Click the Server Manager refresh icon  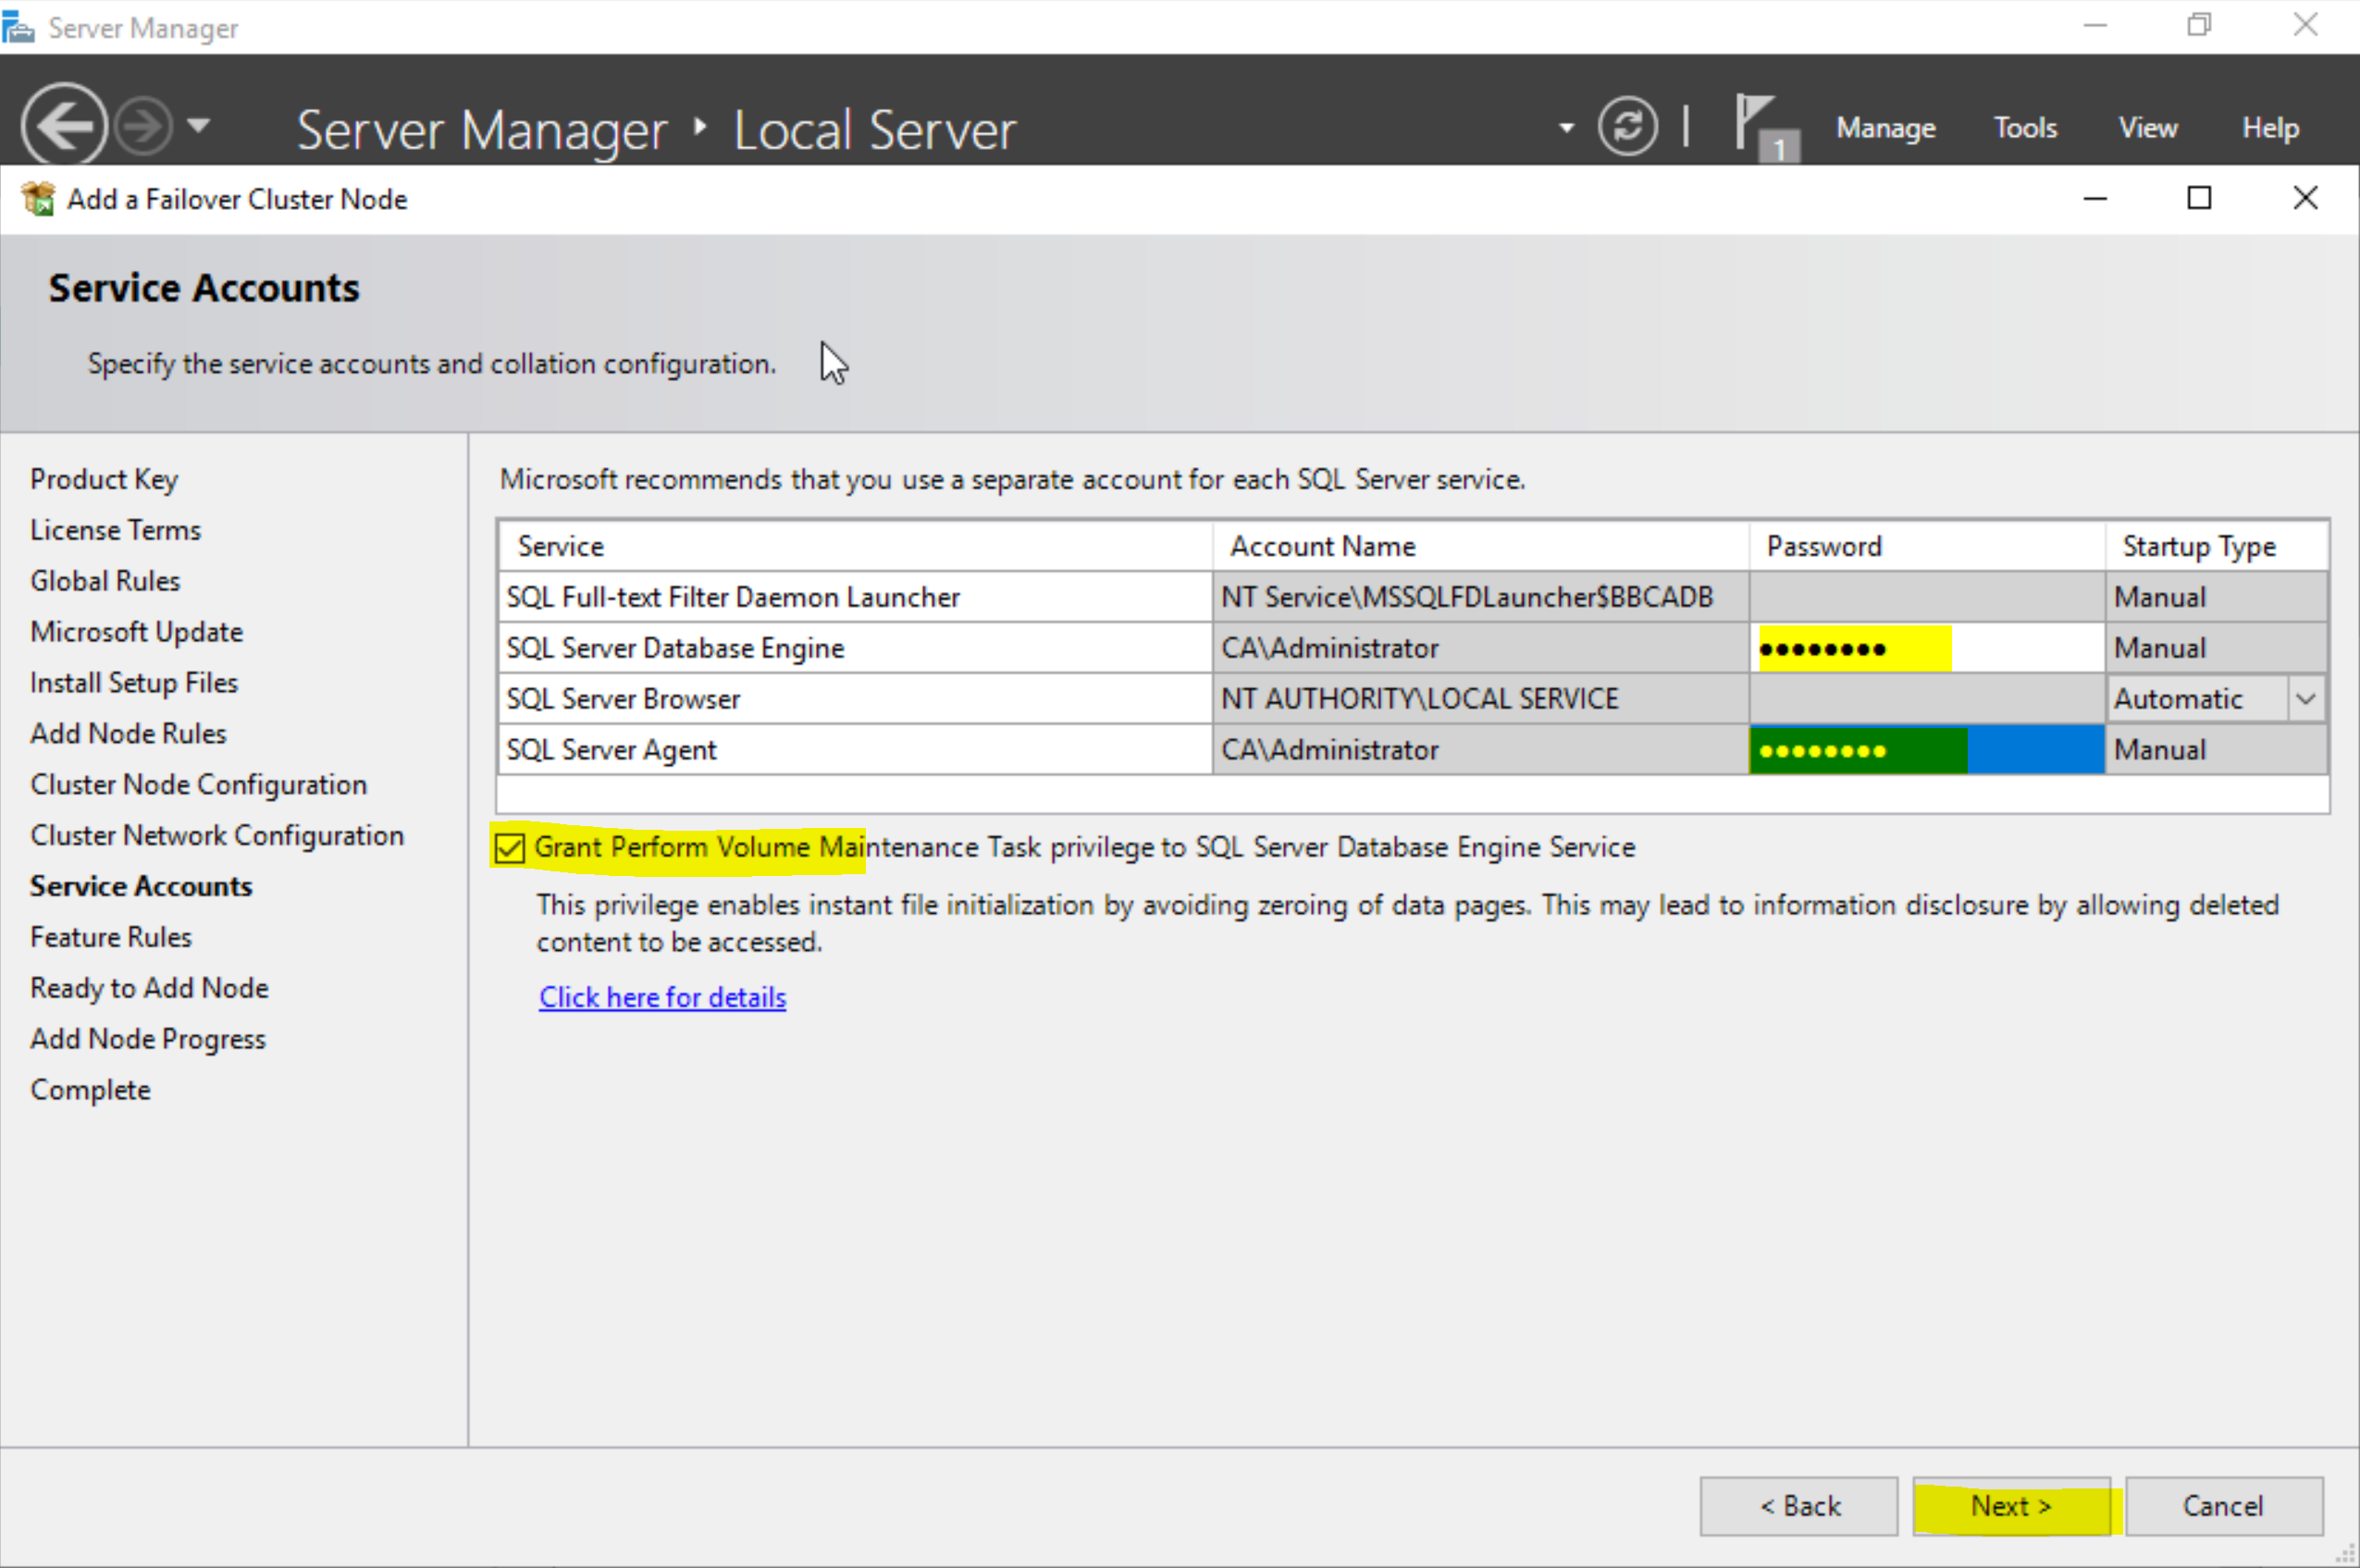coord(1627,126)
